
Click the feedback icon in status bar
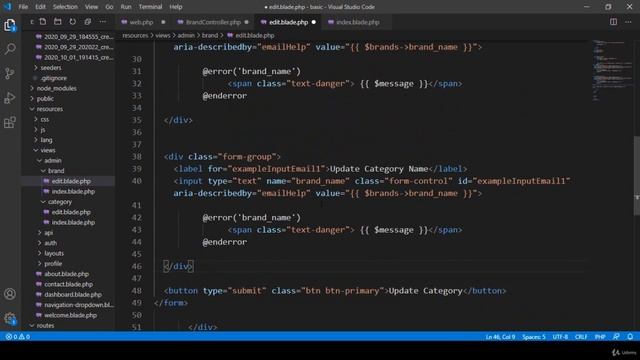coord(616,337)
